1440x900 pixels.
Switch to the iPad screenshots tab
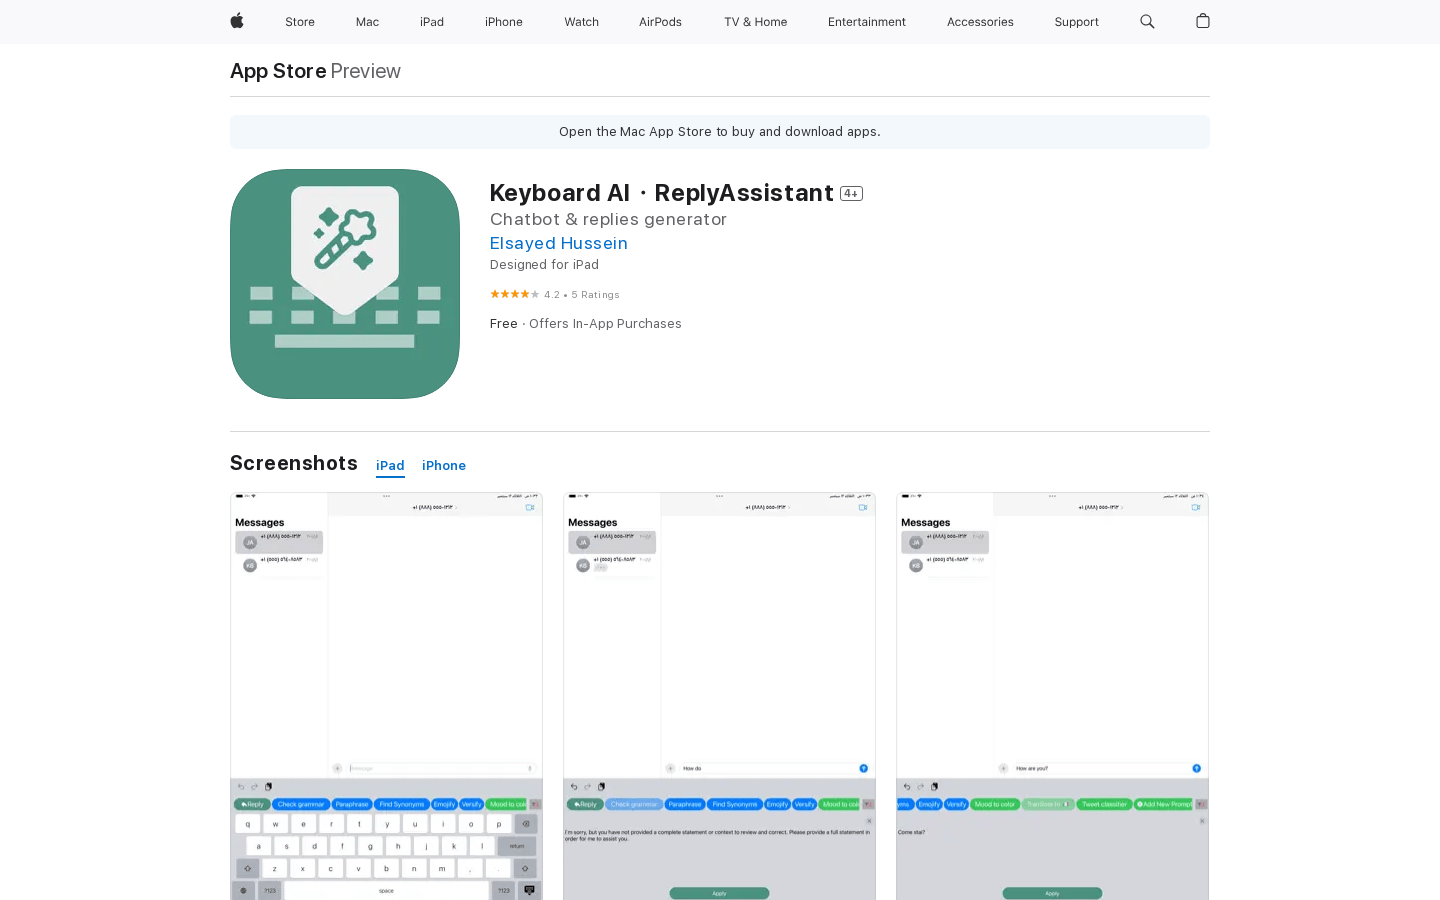[x=390, y=465]
